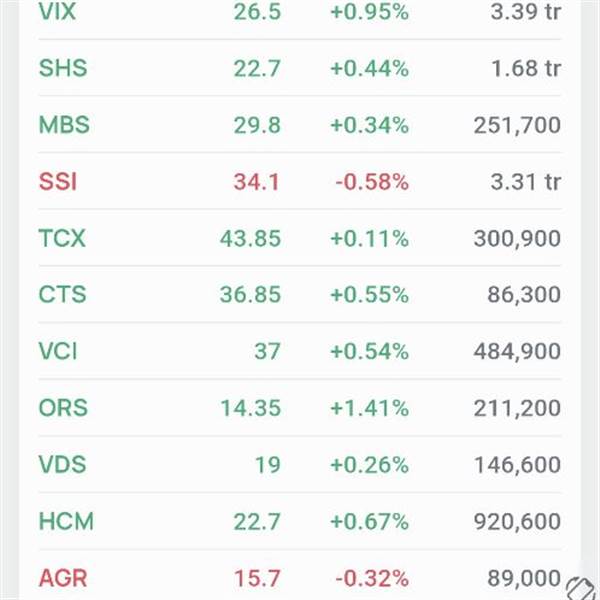The image size is (600, 600).
Task: Open the AGR ticker in red
Action: pyautogui.click(x=63, y=578)
